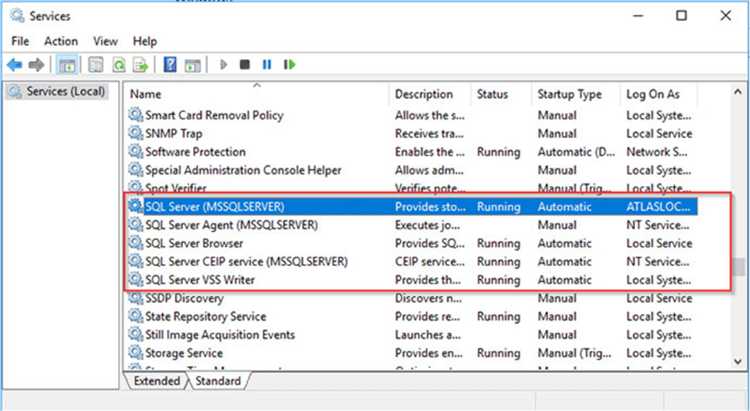Image resolution: width=750 pixels, height=411 pixels.
Task: Sort by the Log On As column header
Action: (659, 94)
